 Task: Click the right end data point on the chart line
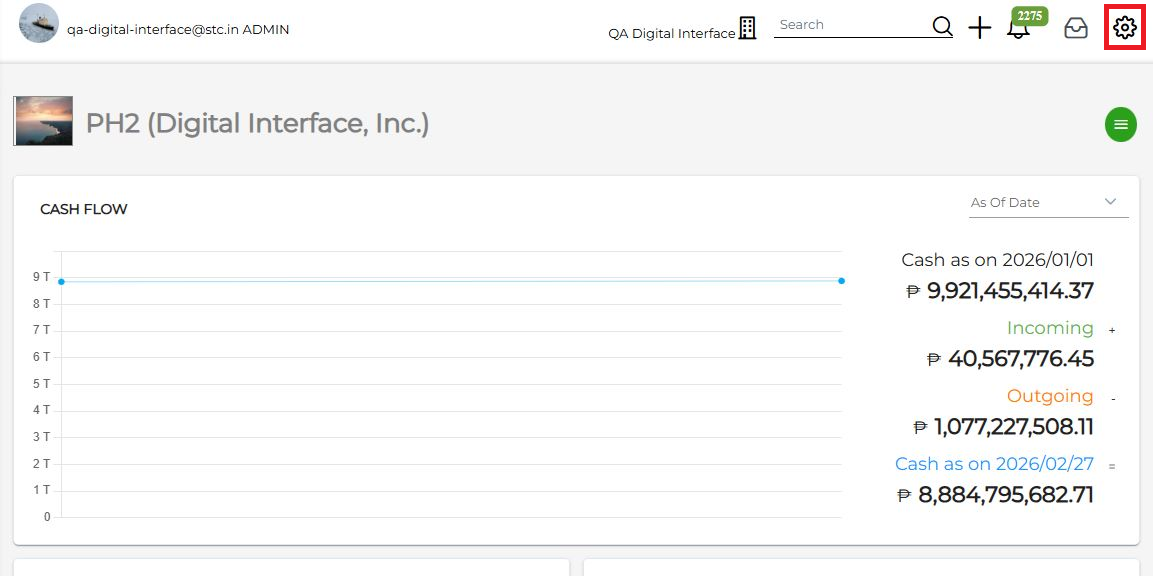click(841, 281)
